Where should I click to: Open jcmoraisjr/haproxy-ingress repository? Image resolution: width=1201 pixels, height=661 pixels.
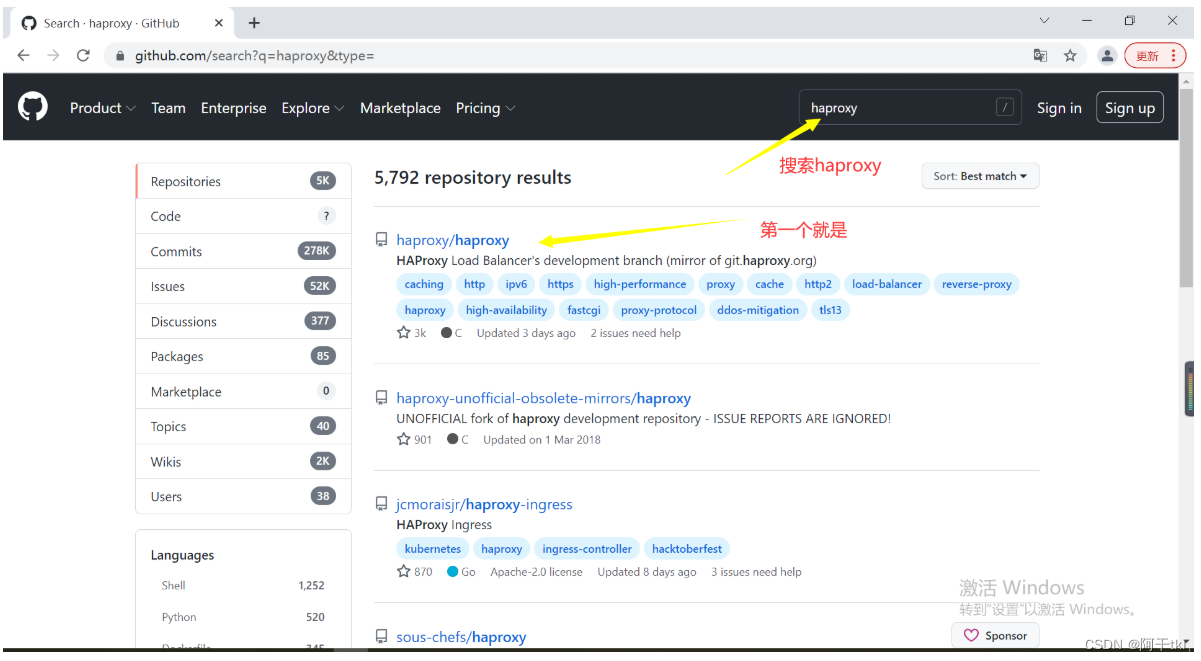click(x=485, y=504)
